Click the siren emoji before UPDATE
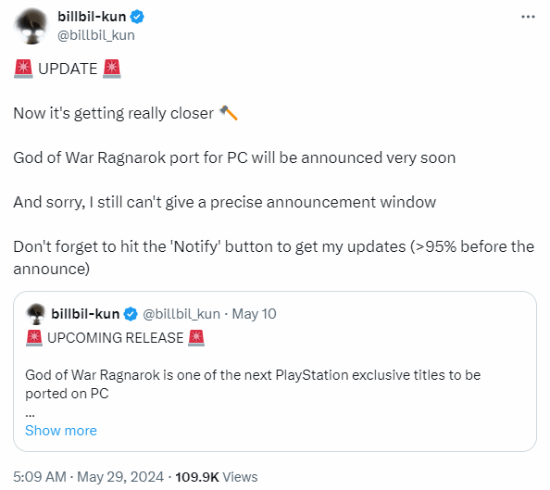The height and width of the screenshot is (490, 550). click(24, 69)
